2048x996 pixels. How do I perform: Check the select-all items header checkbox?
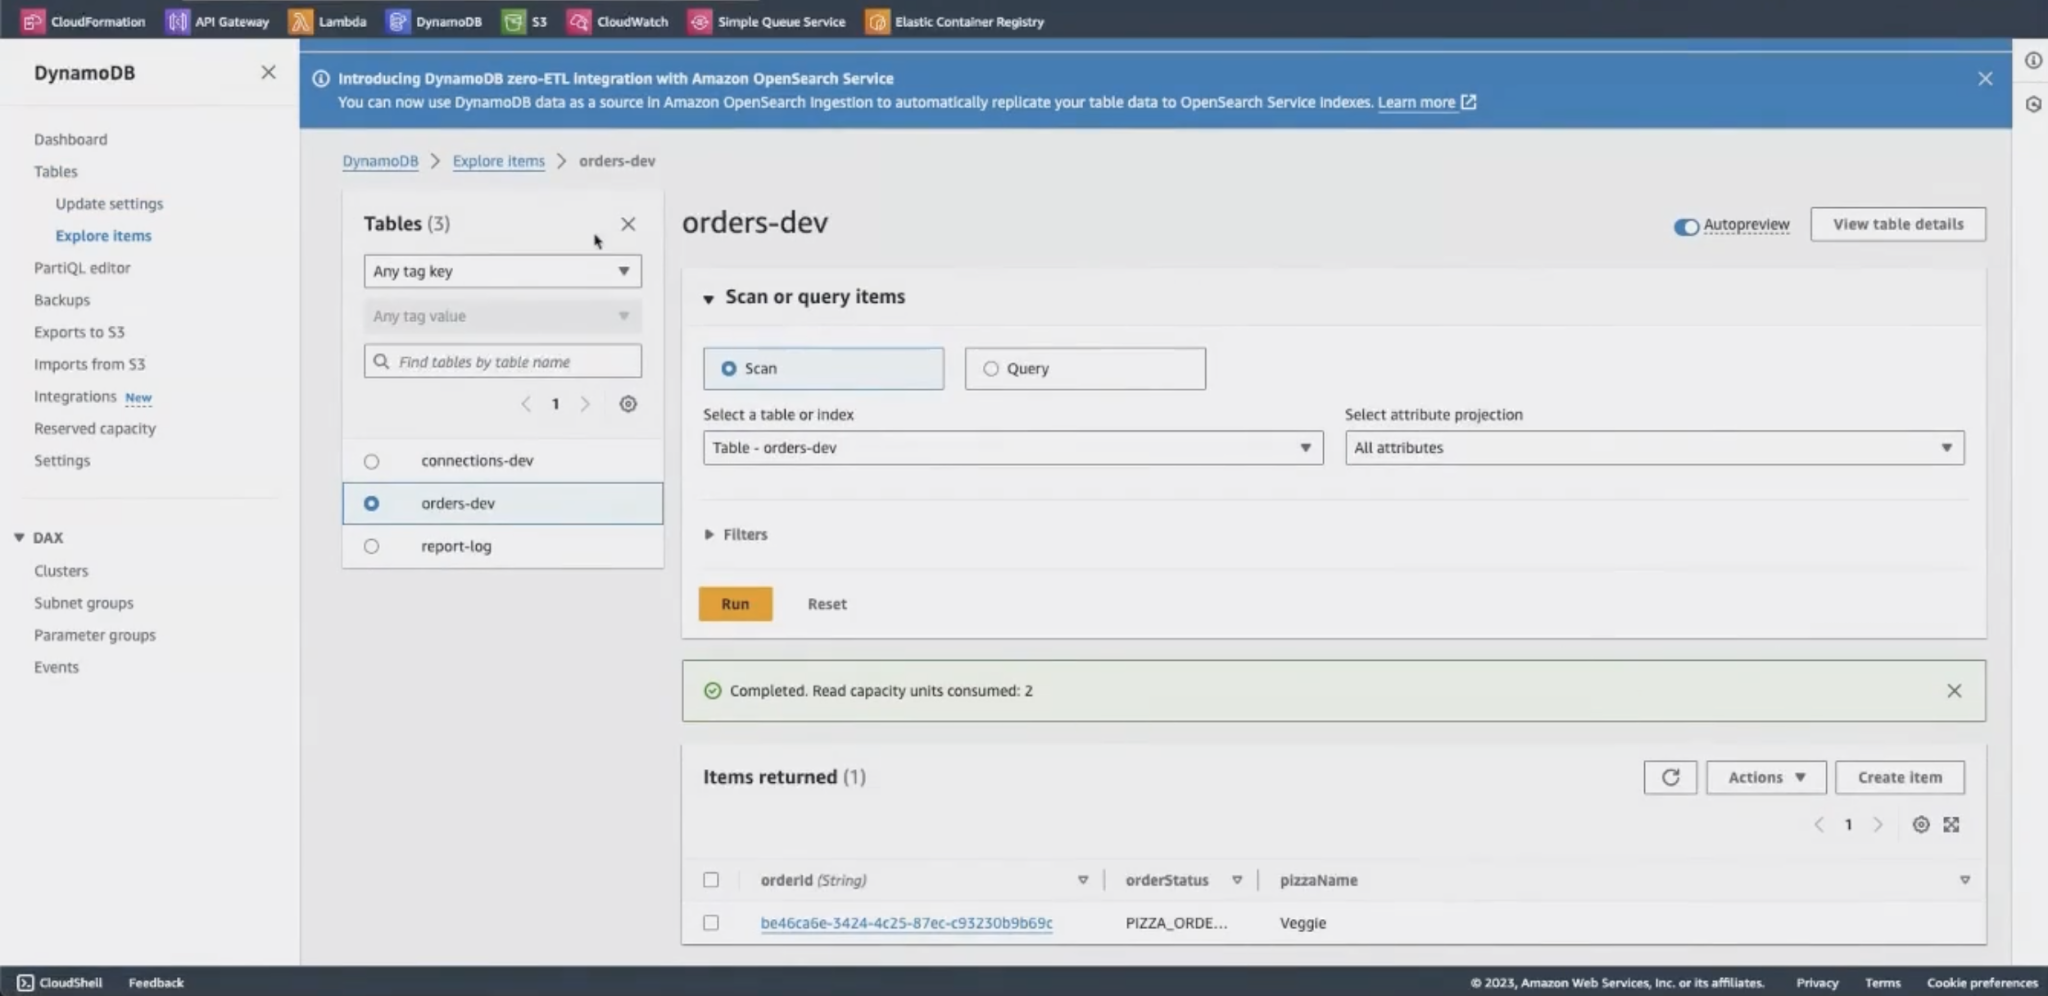pyautogui.click(x=711, y=880)
